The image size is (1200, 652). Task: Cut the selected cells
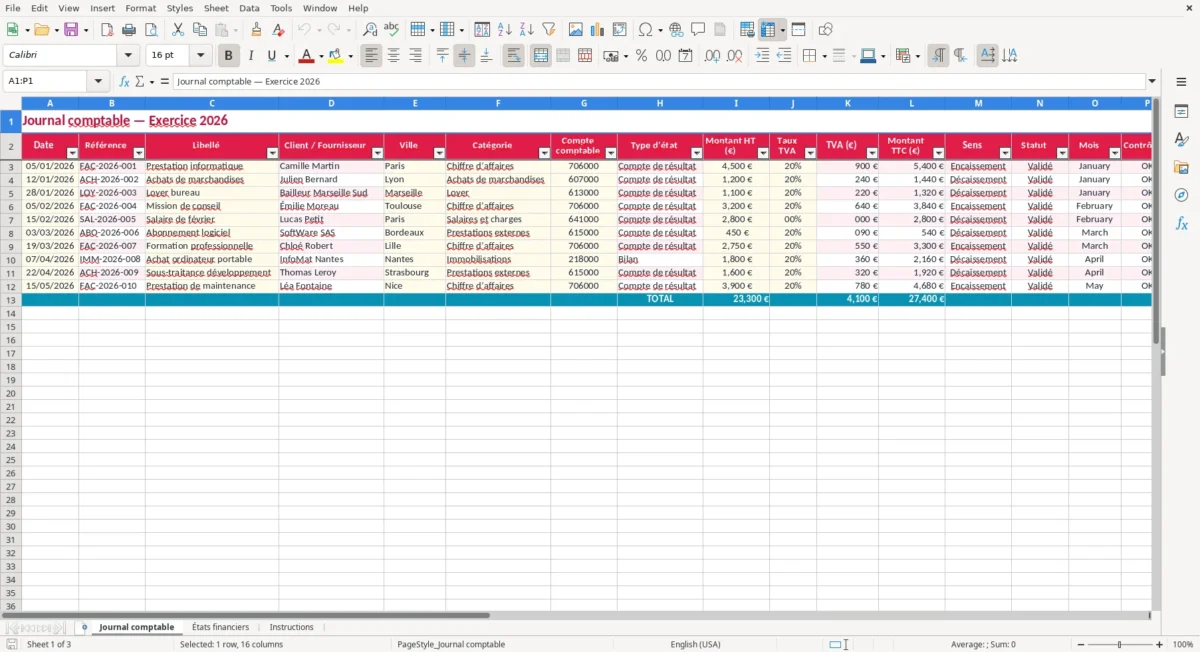(x=178, y=30)
